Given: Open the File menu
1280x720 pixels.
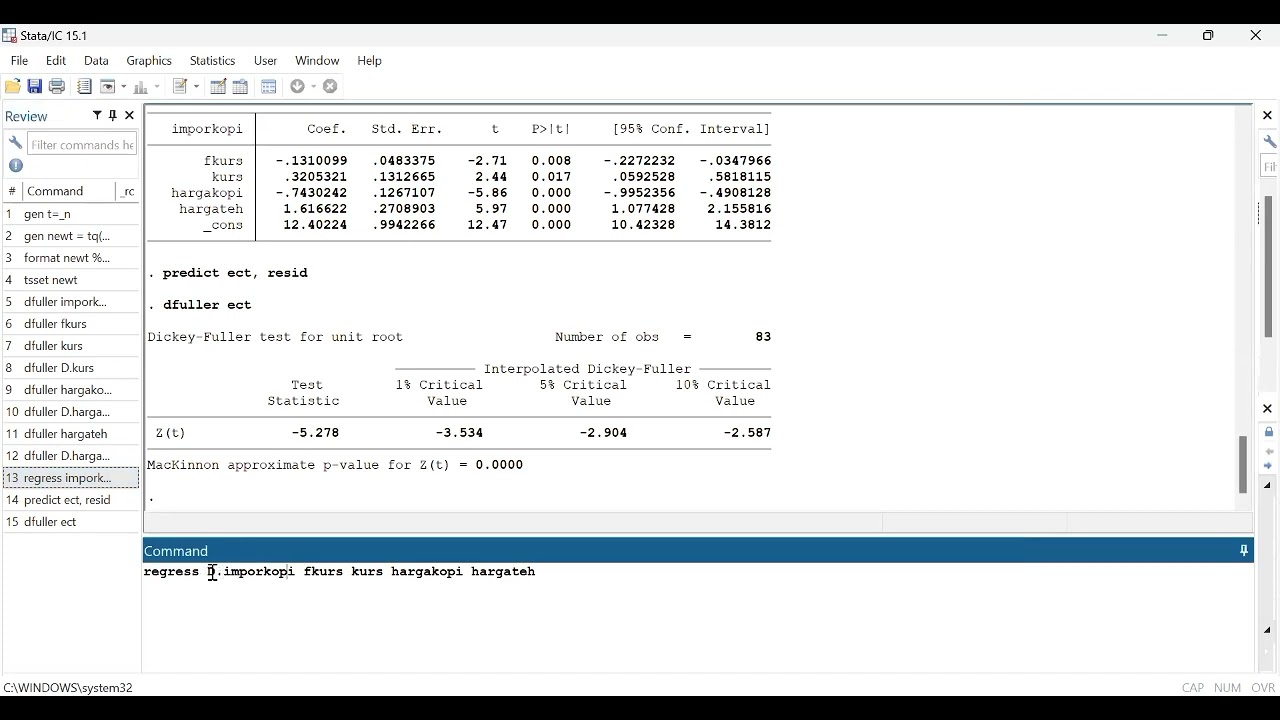Looking at the screenshot, I should pyautogui.click(x=19, y=61).
